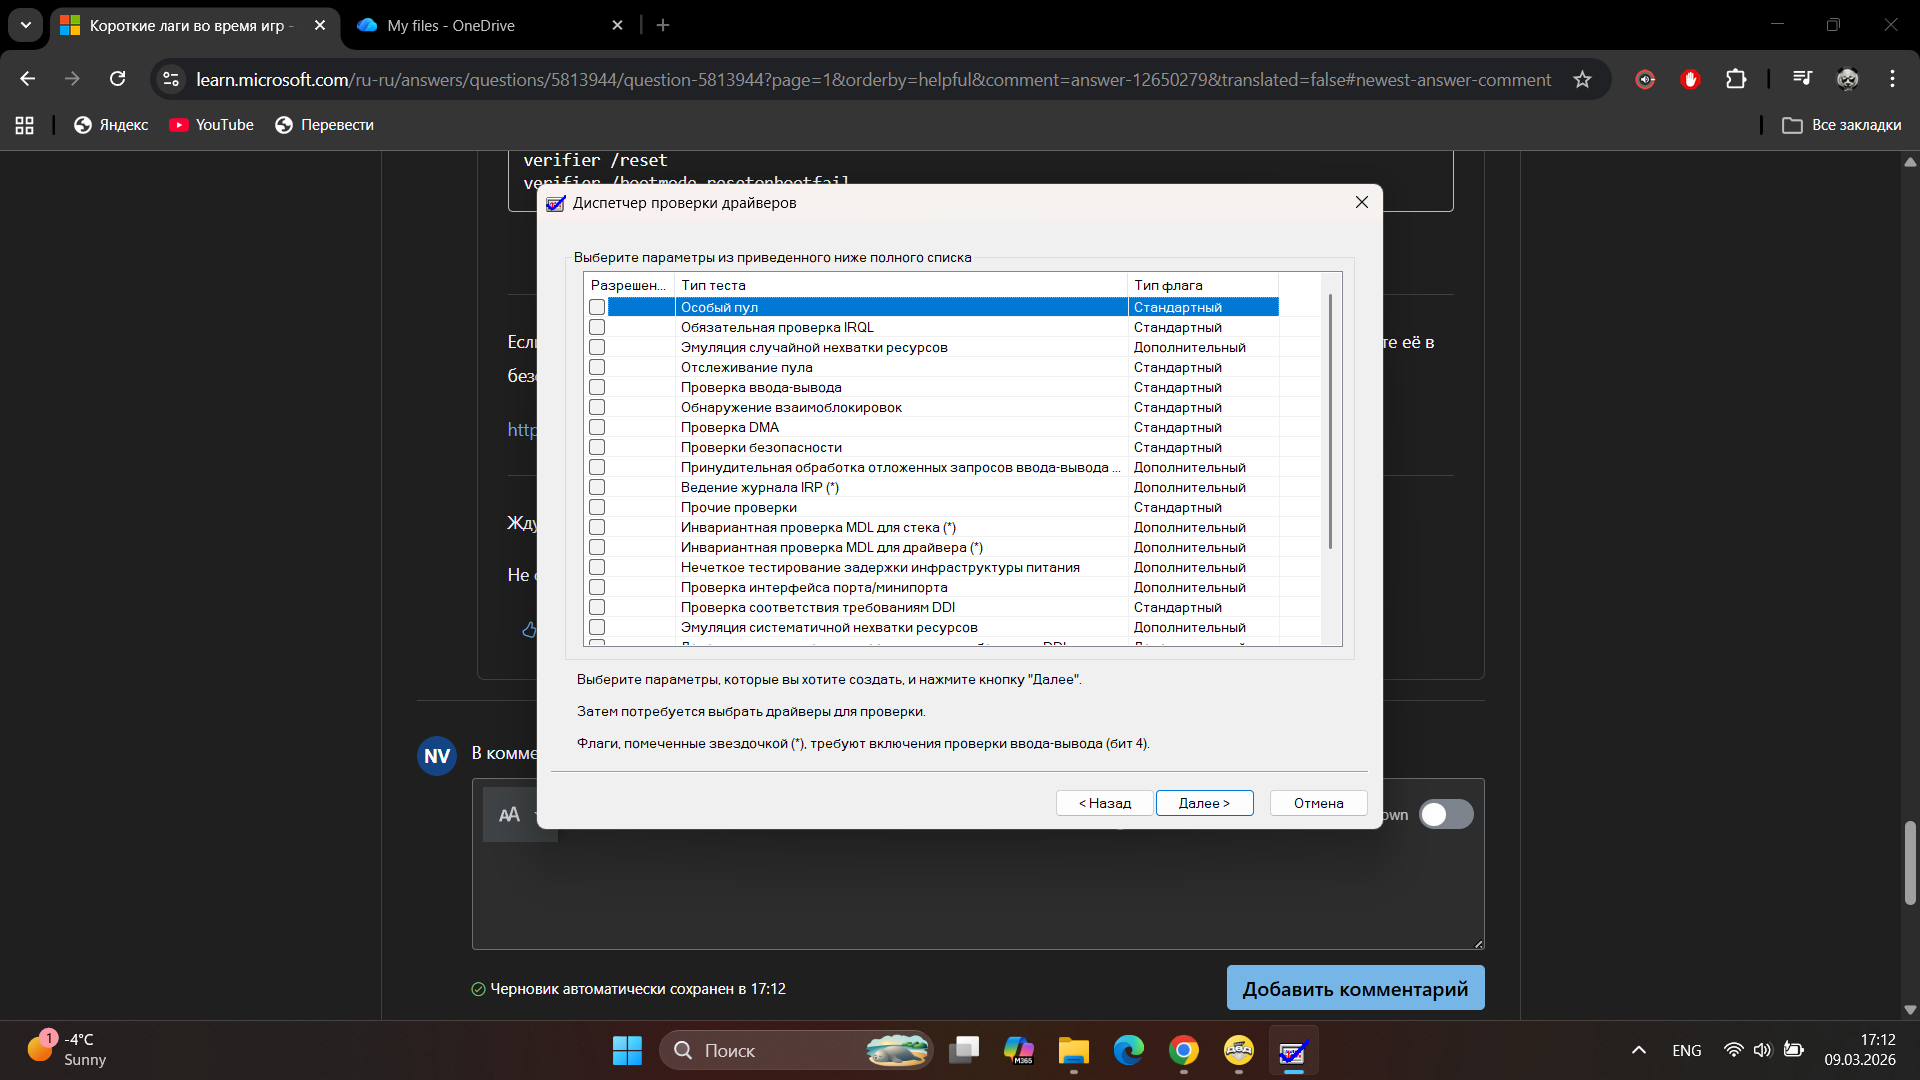The image size is (1920, 1080).
Task: Click the taskbar search box
Action: (x=796, y=1050)
